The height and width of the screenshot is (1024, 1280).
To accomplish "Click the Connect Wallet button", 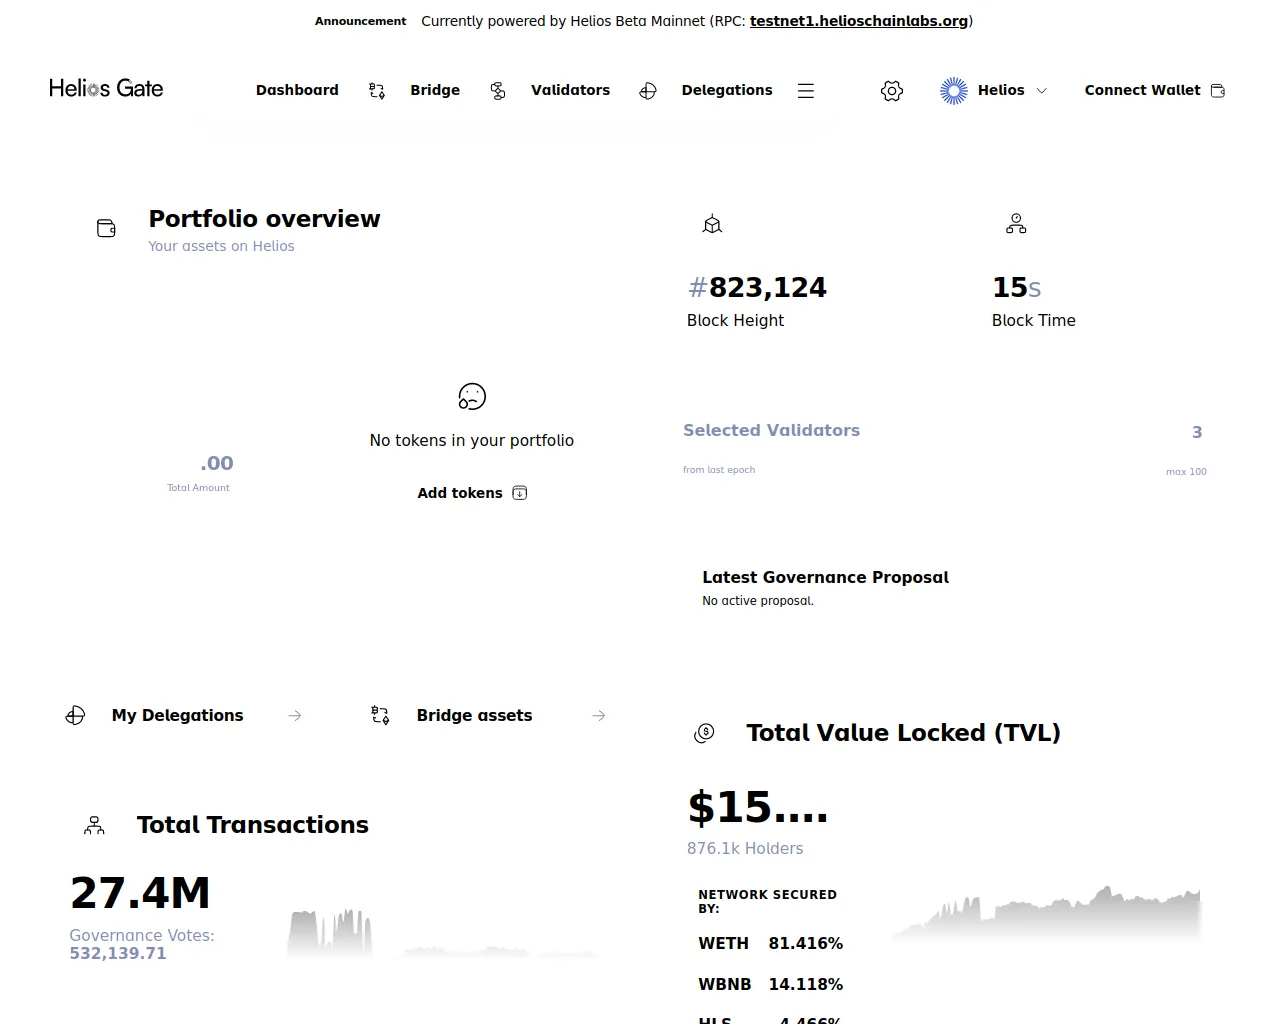I will pos(1155,90).
